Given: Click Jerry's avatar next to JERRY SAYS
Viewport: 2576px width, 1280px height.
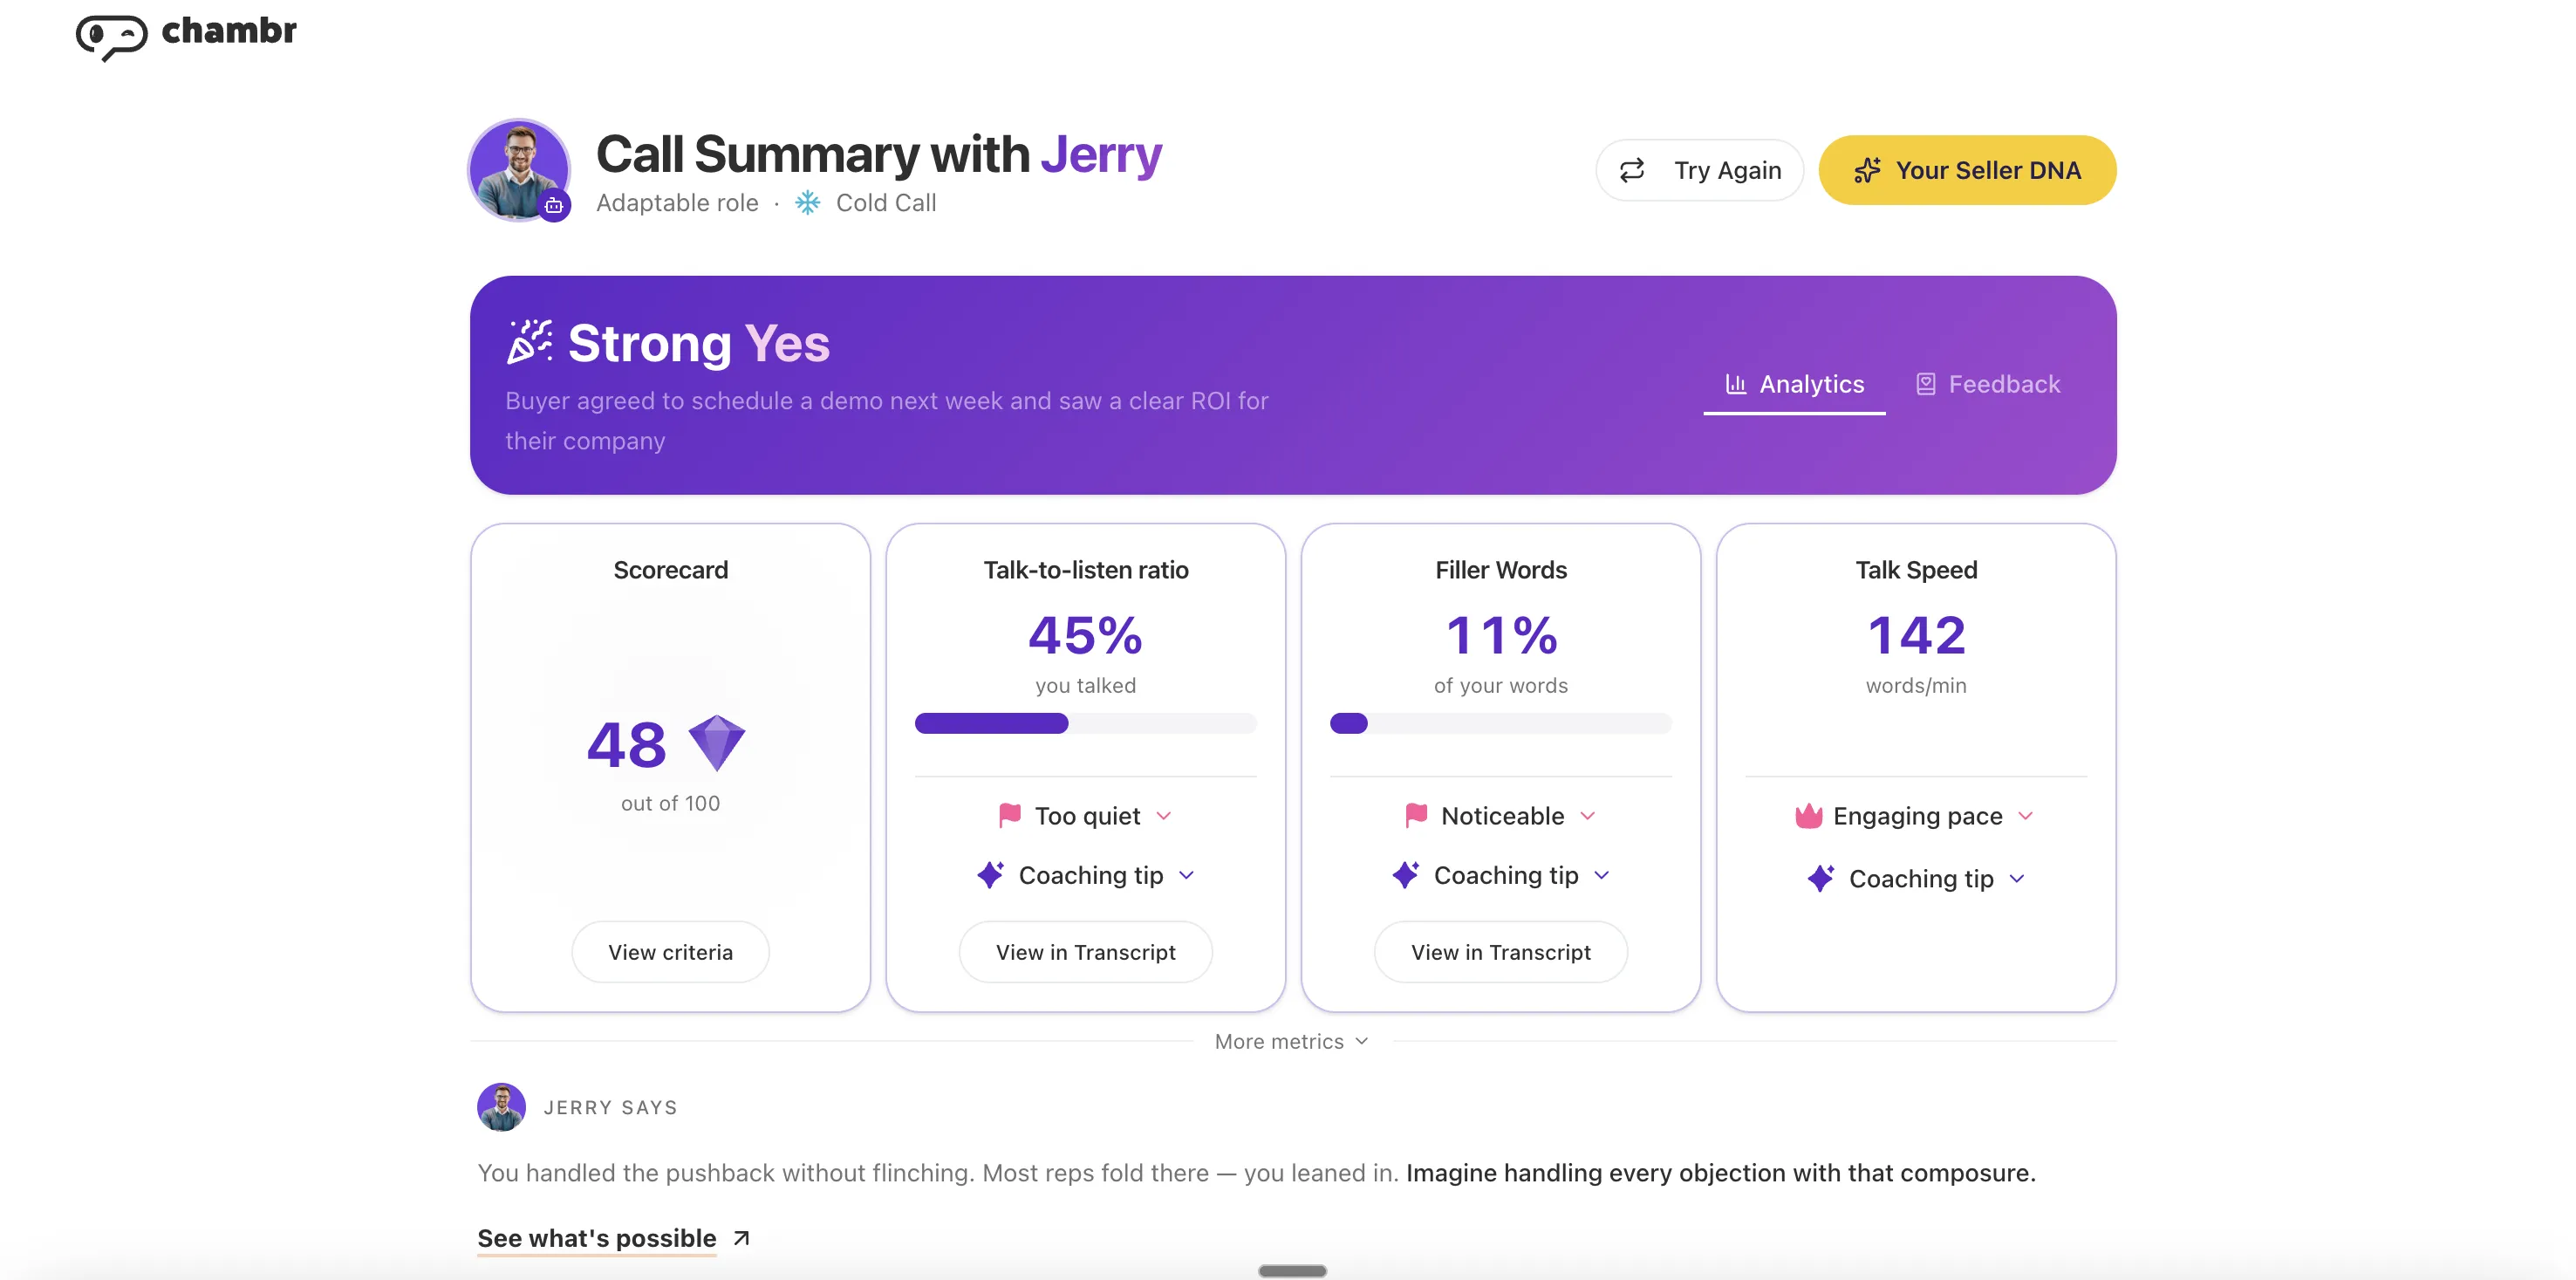Looking at the screenshot, I should pos(501,1107).
